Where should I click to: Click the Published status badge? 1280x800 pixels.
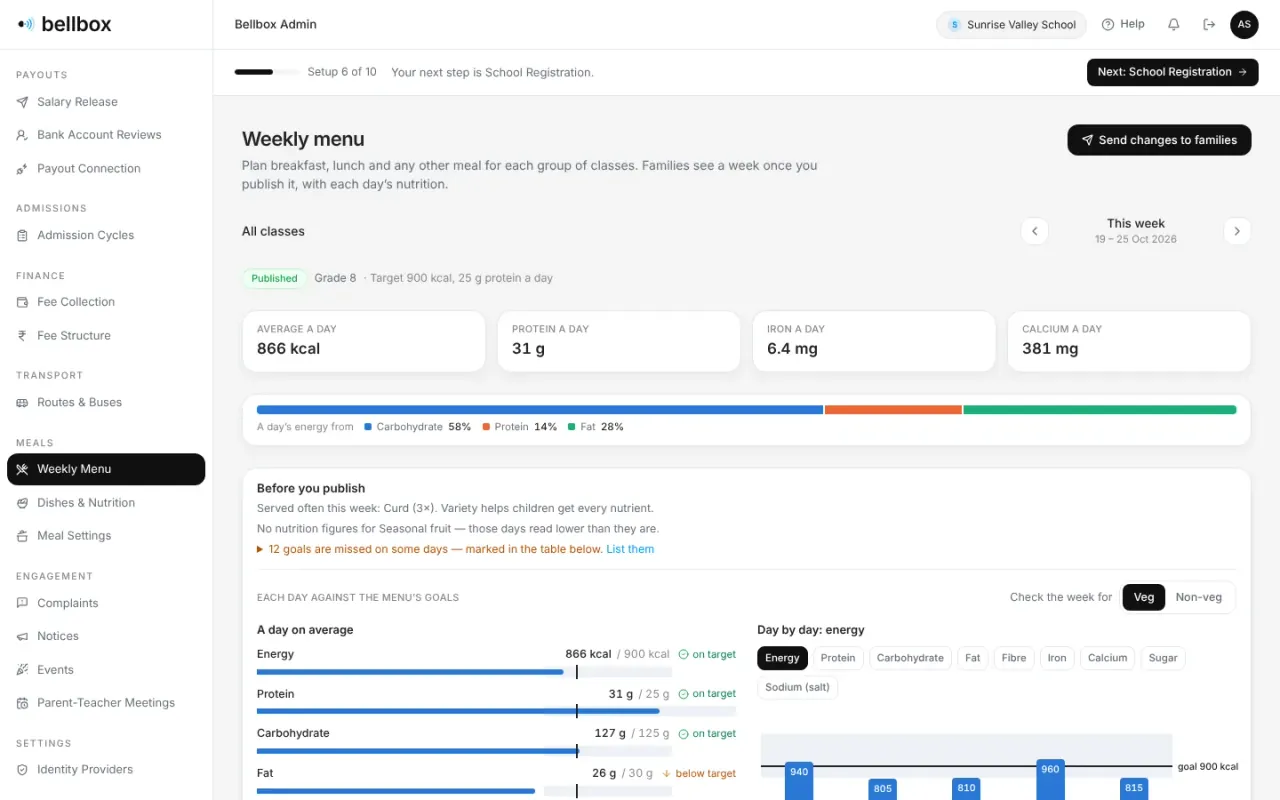(x=274, y=278)
